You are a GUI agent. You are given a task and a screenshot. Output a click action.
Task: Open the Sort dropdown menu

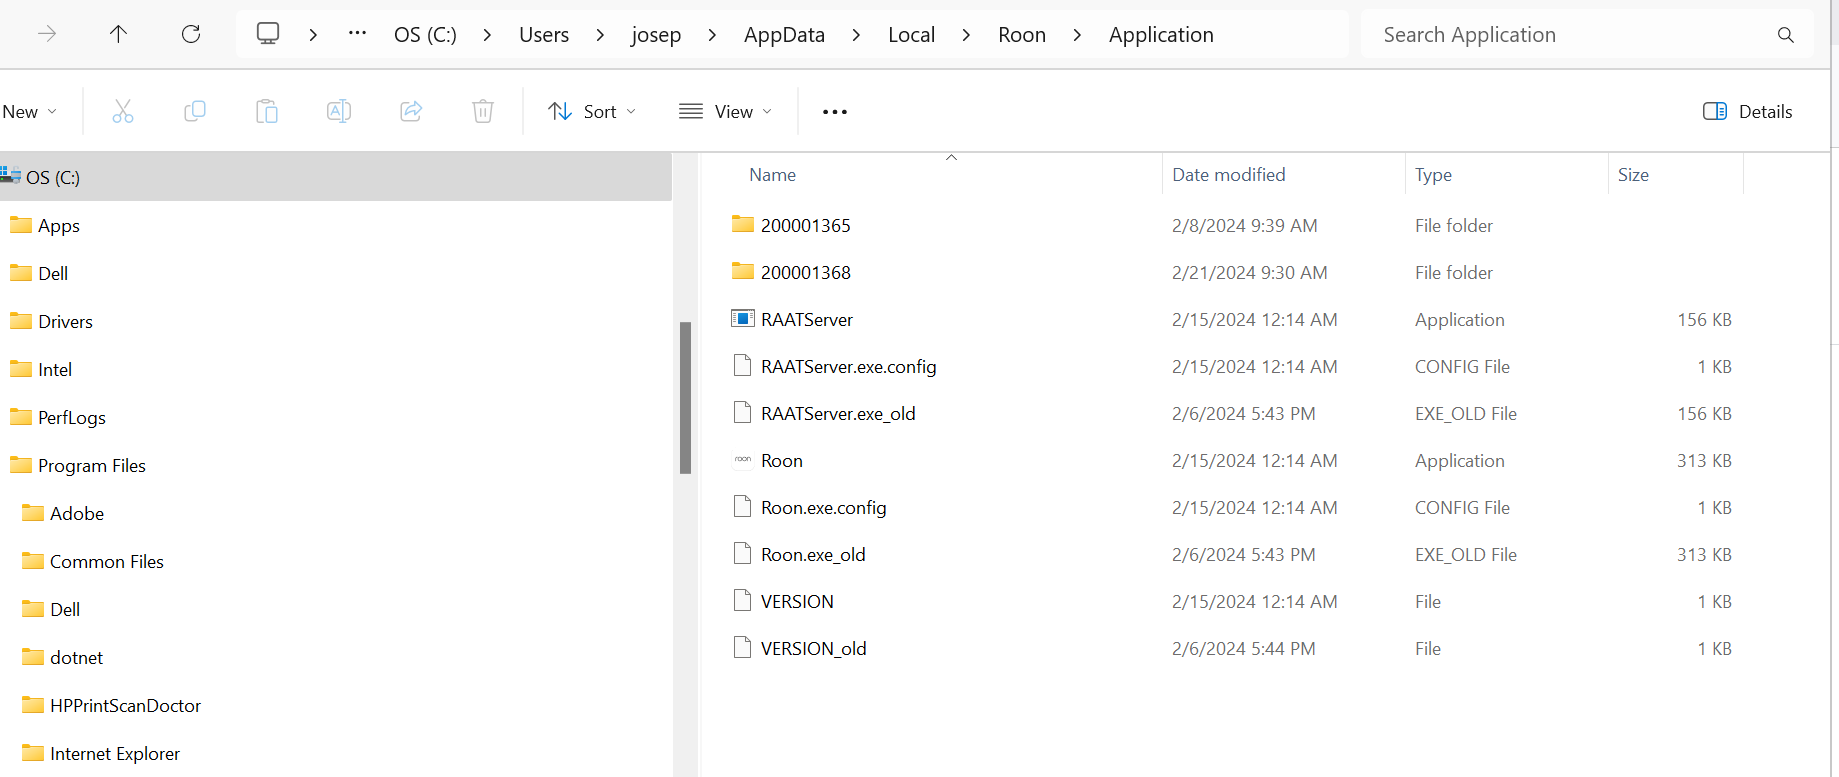tap(592, 111)
